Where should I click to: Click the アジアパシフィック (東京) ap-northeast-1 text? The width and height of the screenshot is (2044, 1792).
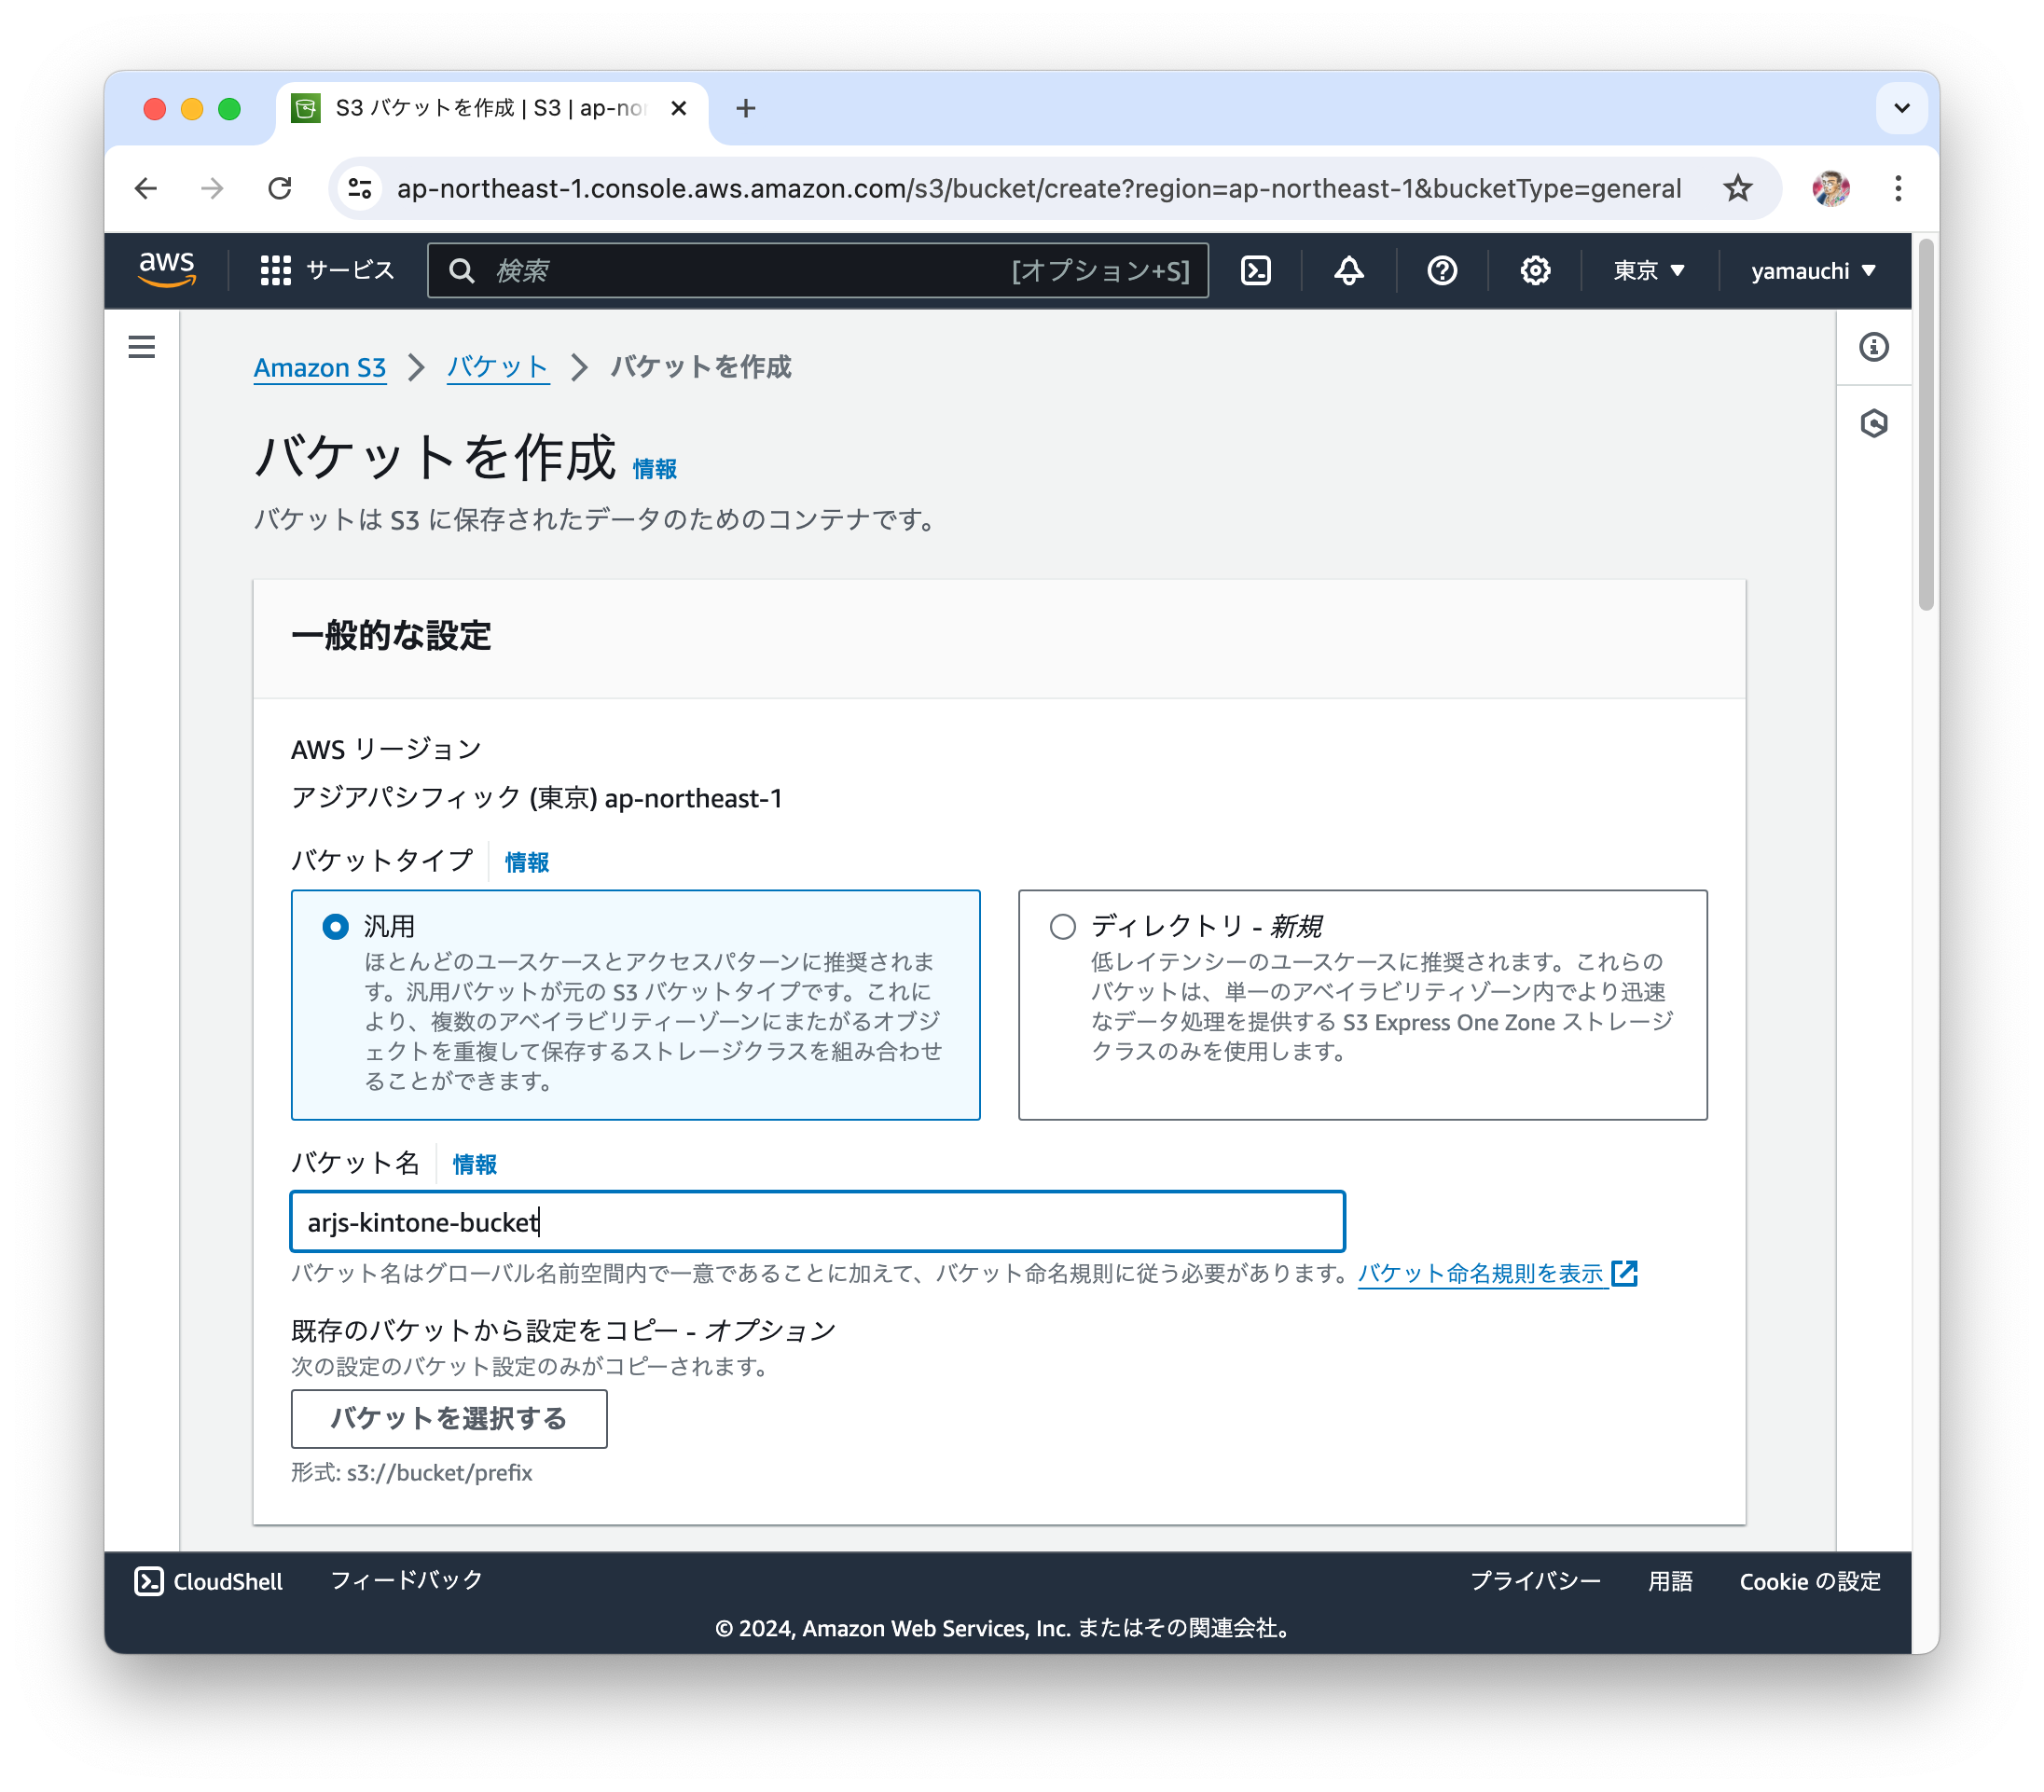(537, 797)
